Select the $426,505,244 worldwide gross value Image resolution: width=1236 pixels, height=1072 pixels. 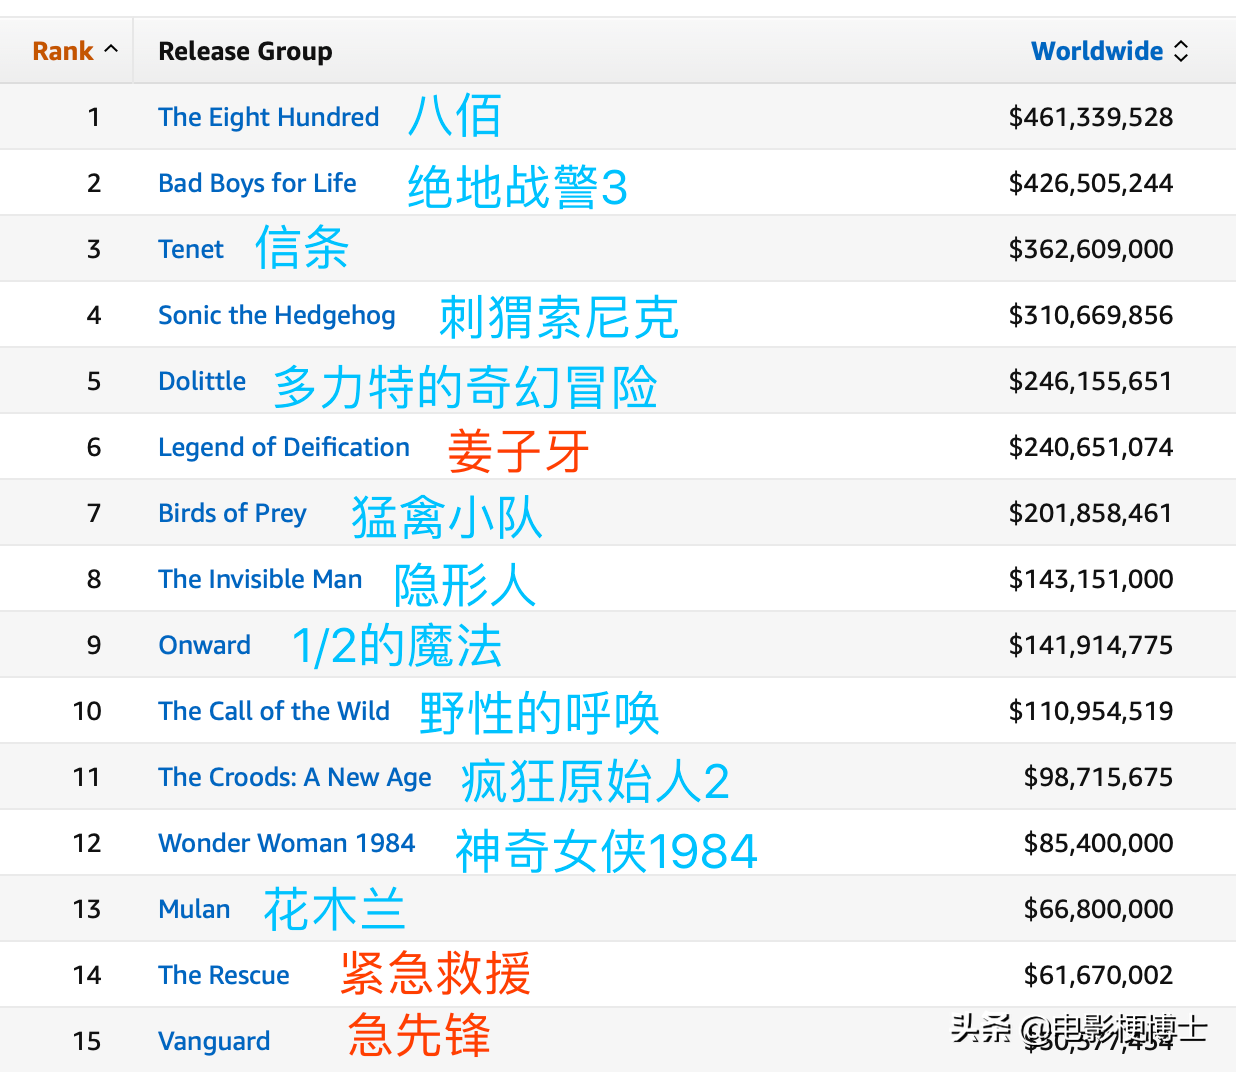click(1091, 183)
